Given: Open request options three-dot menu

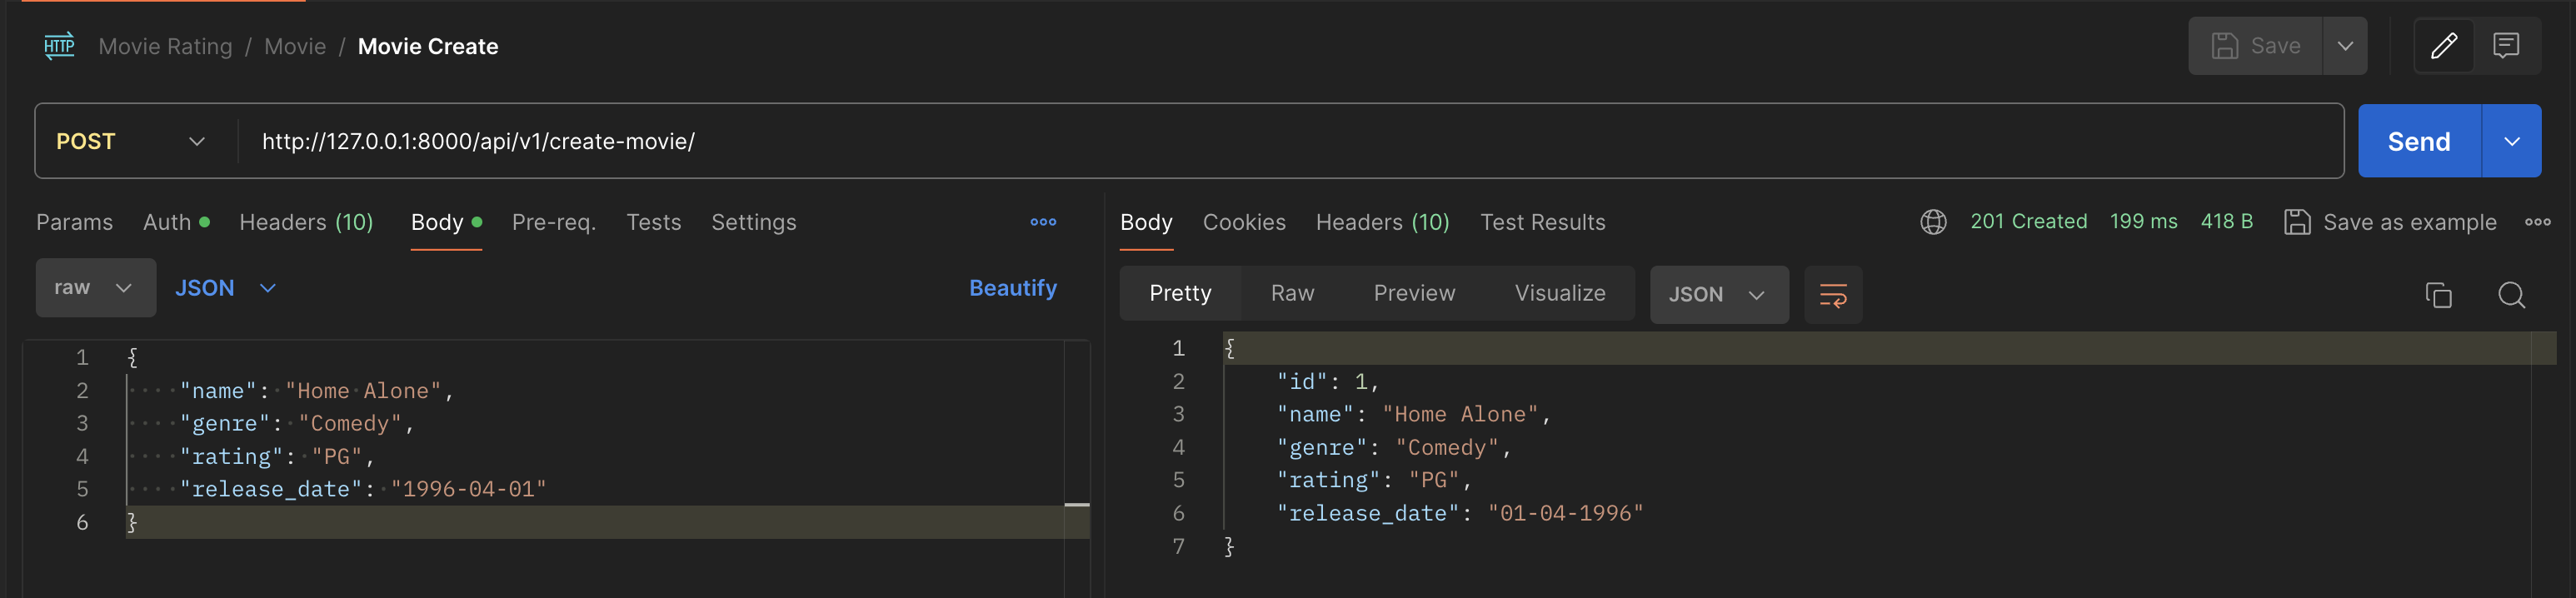Looking at the screenshot, I should point(1043,222).
